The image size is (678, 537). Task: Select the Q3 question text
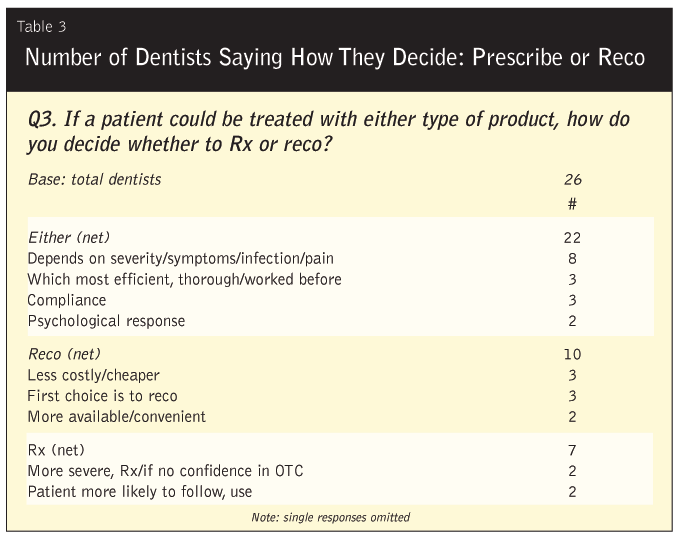click(x=330, y=132)
